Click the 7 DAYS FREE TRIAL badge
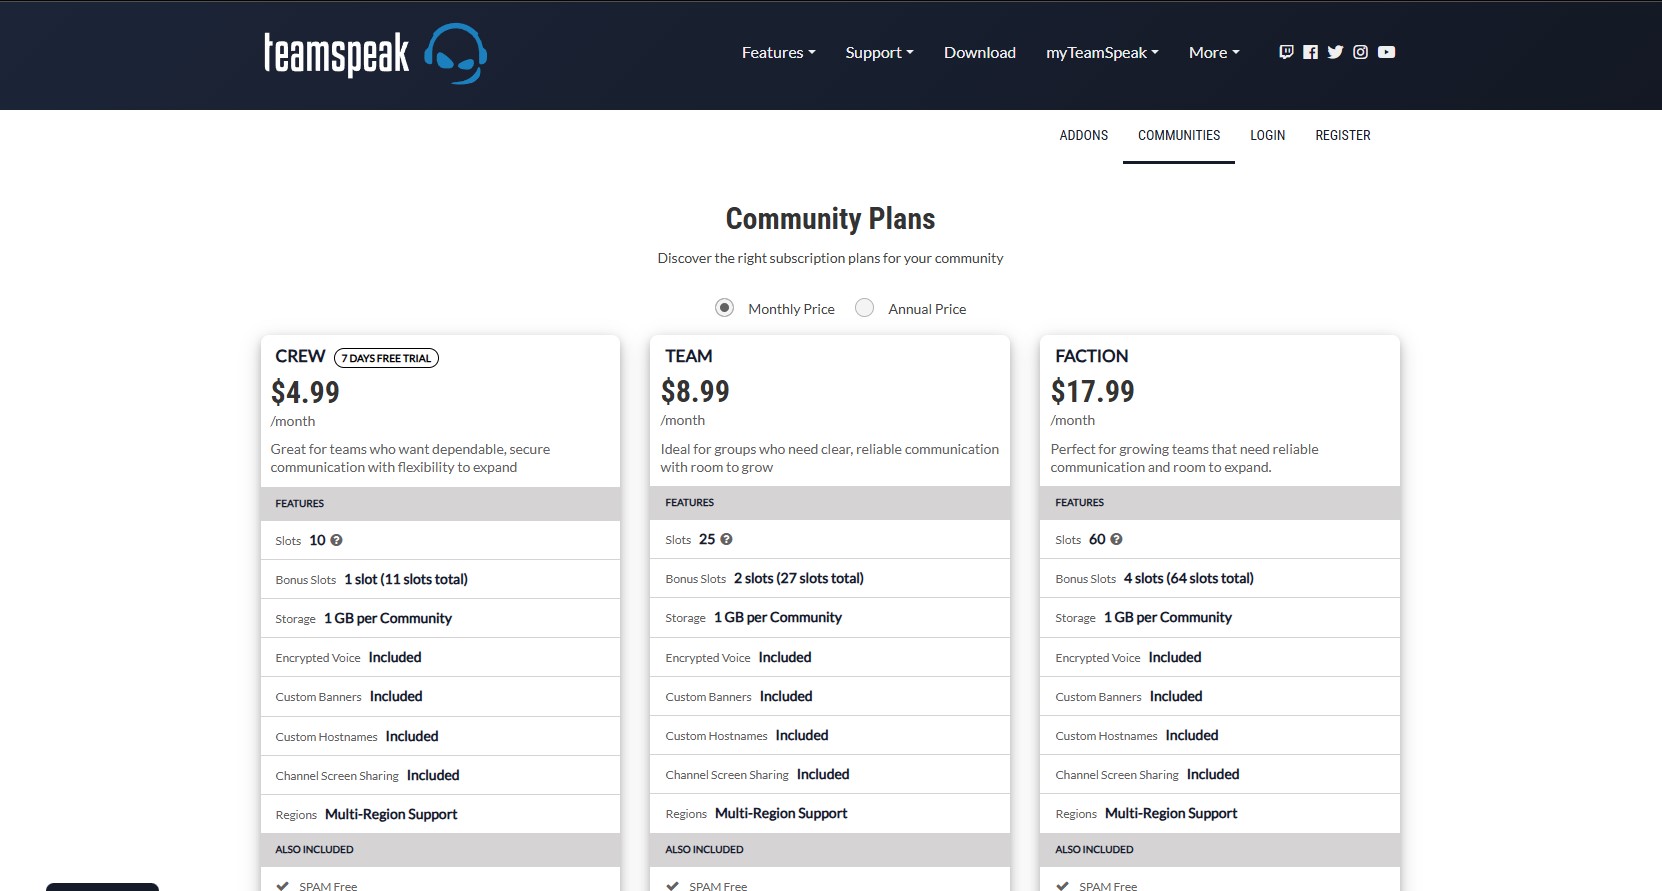 point(386,358)
